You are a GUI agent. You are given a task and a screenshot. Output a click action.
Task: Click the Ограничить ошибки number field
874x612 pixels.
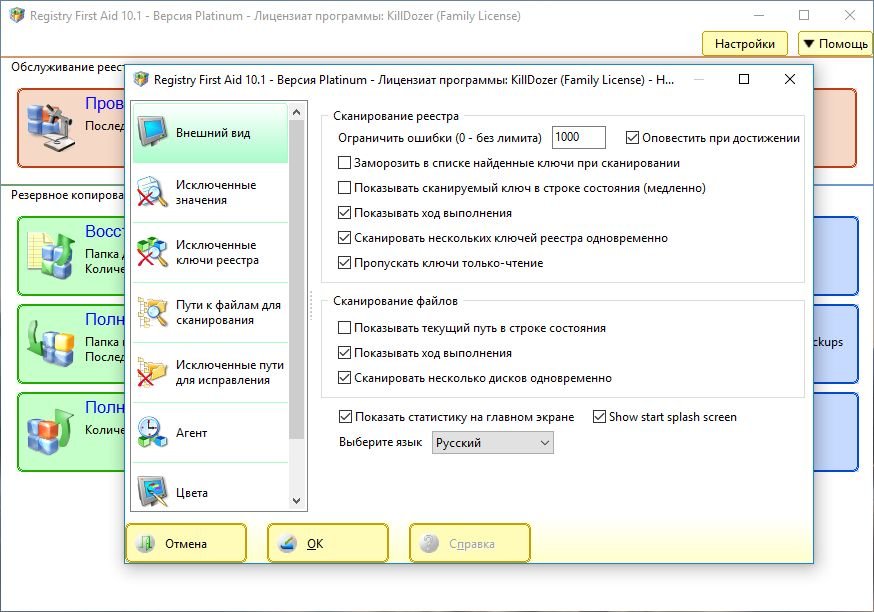click(x=579, y=138)
